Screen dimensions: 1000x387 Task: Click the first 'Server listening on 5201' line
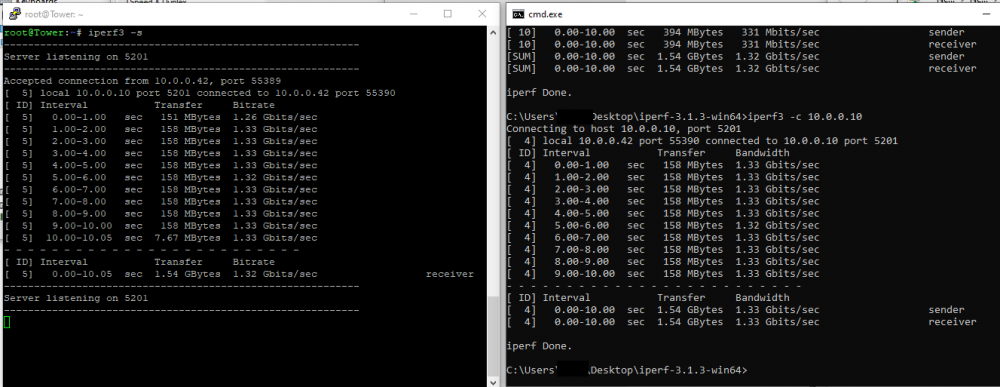(76, 57)
